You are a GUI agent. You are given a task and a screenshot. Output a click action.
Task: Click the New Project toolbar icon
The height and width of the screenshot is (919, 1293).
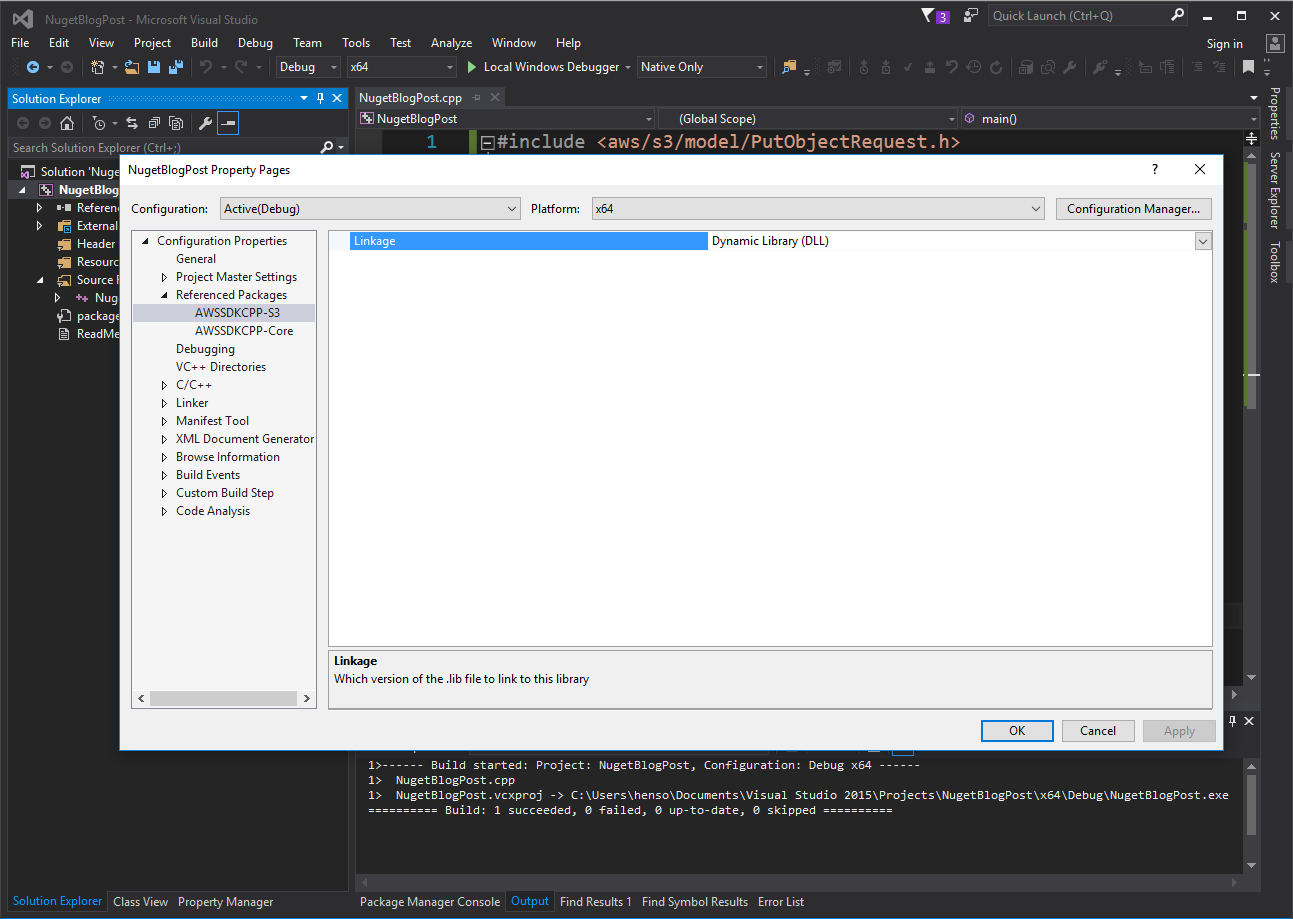tap(98, 67)
